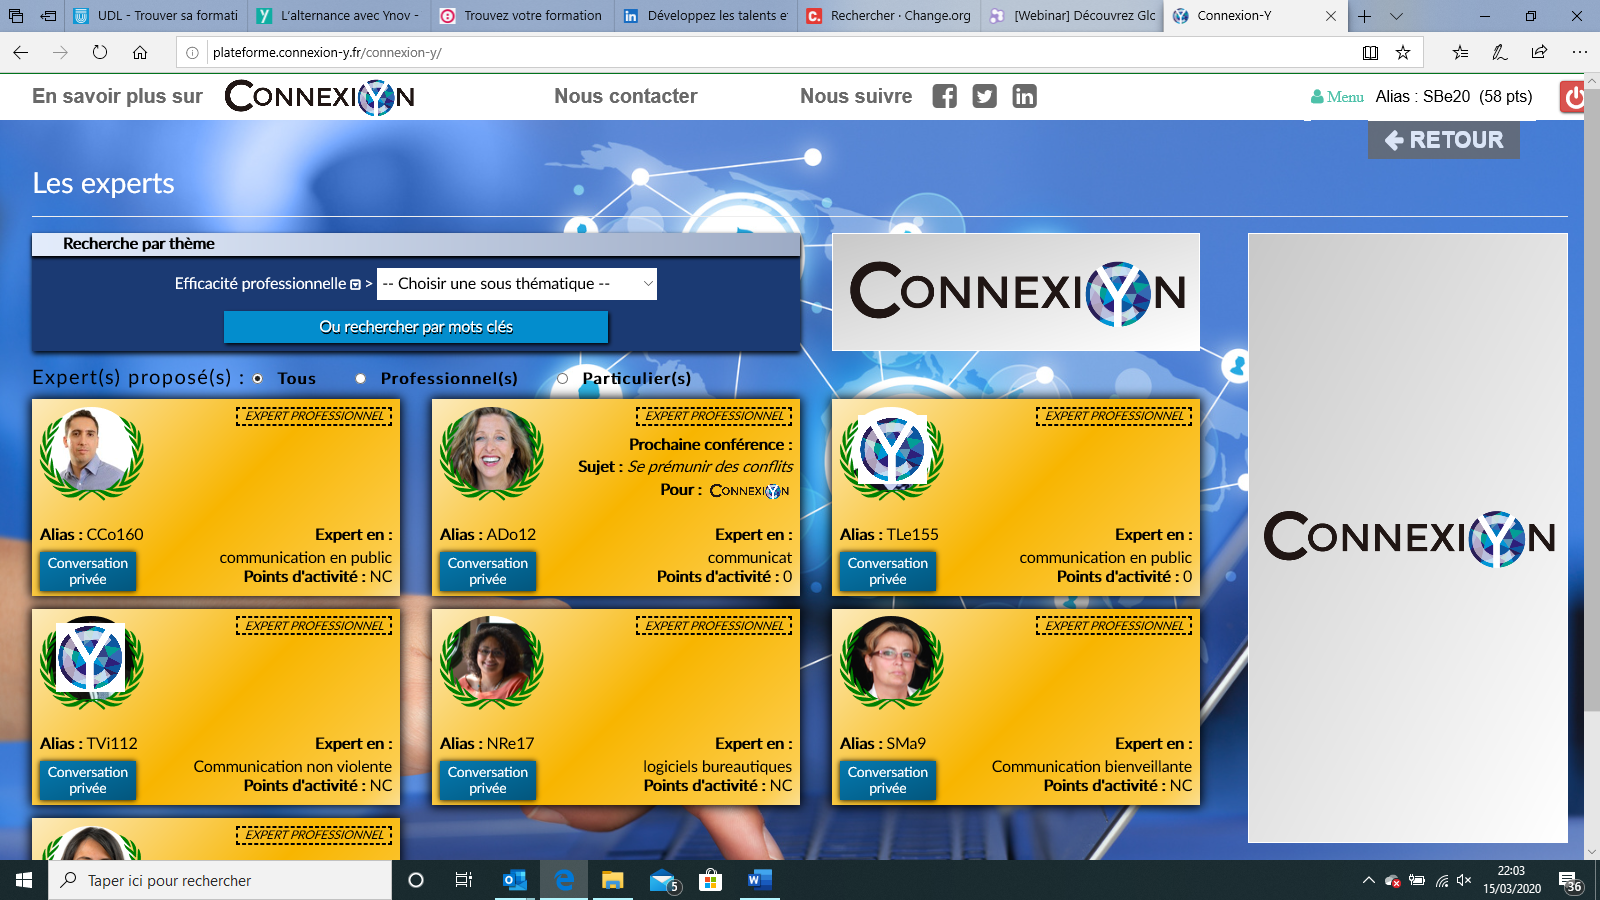Click the ADo12 expert profile photo
Screen dimensions: 1600x900
tap(491, 452)
